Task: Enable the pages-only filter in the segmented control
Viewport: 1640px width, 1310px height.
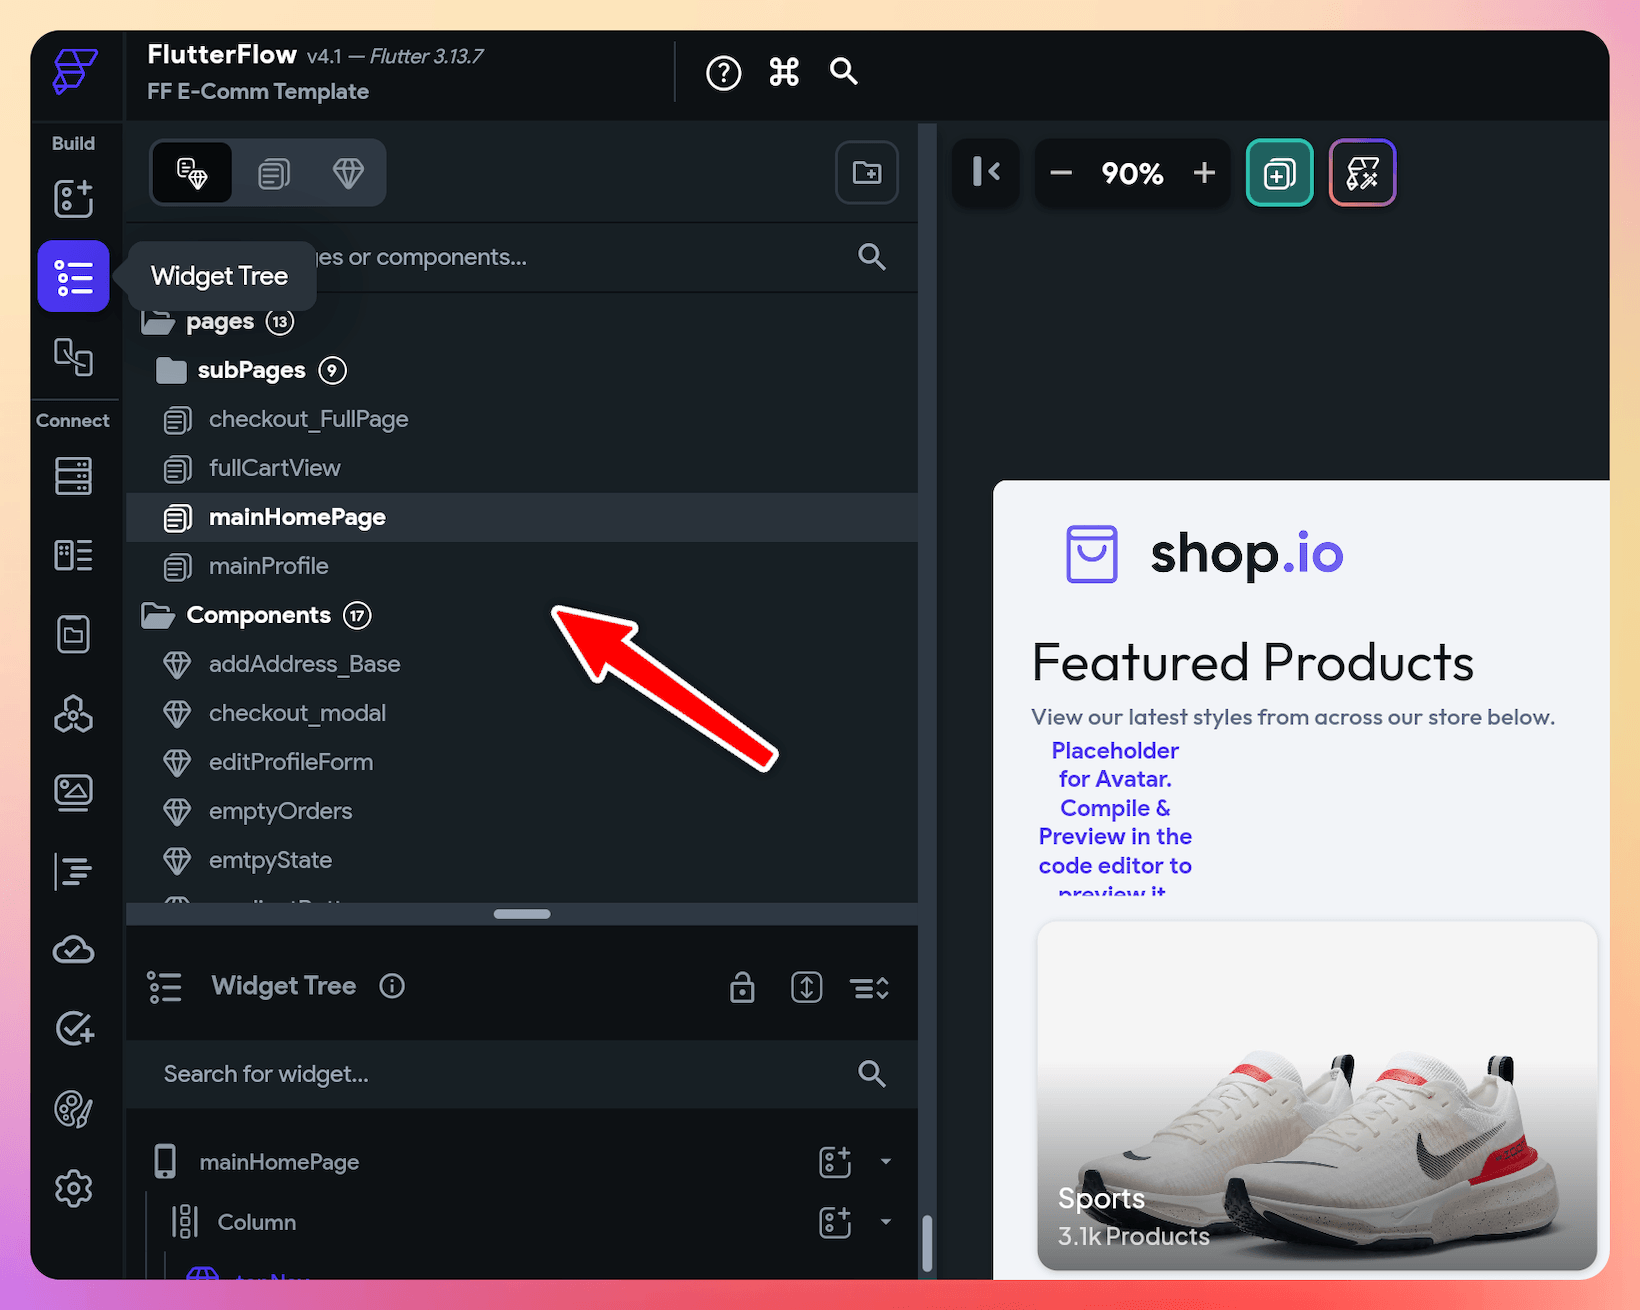Action: [273, 172]
